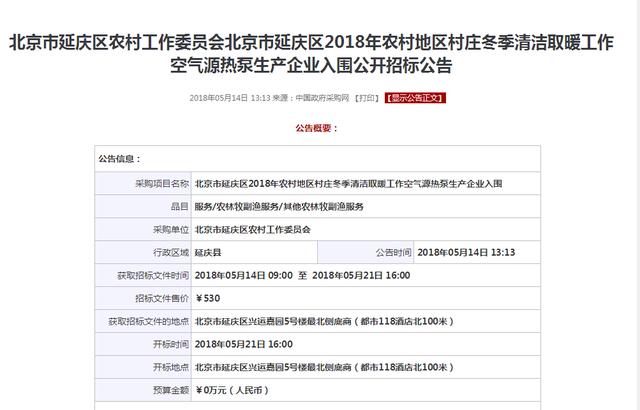
Task: Click the 延庆县 region value
Action: click(x=208, y=253)
